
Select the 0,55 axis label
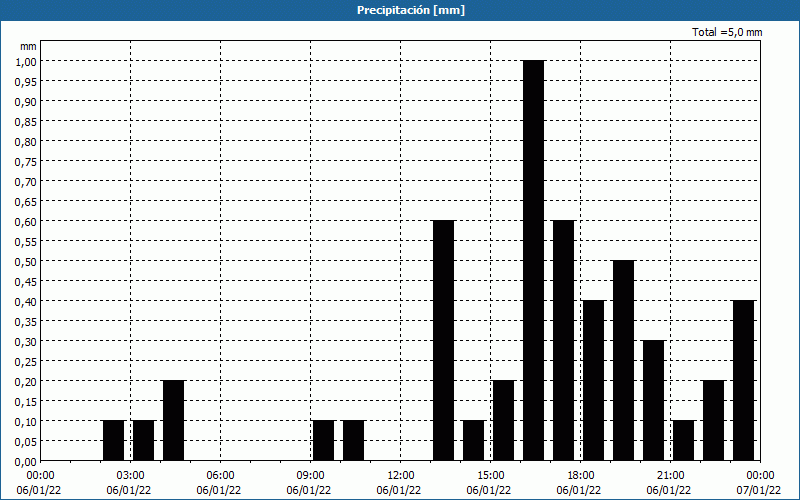coord(26,241)
